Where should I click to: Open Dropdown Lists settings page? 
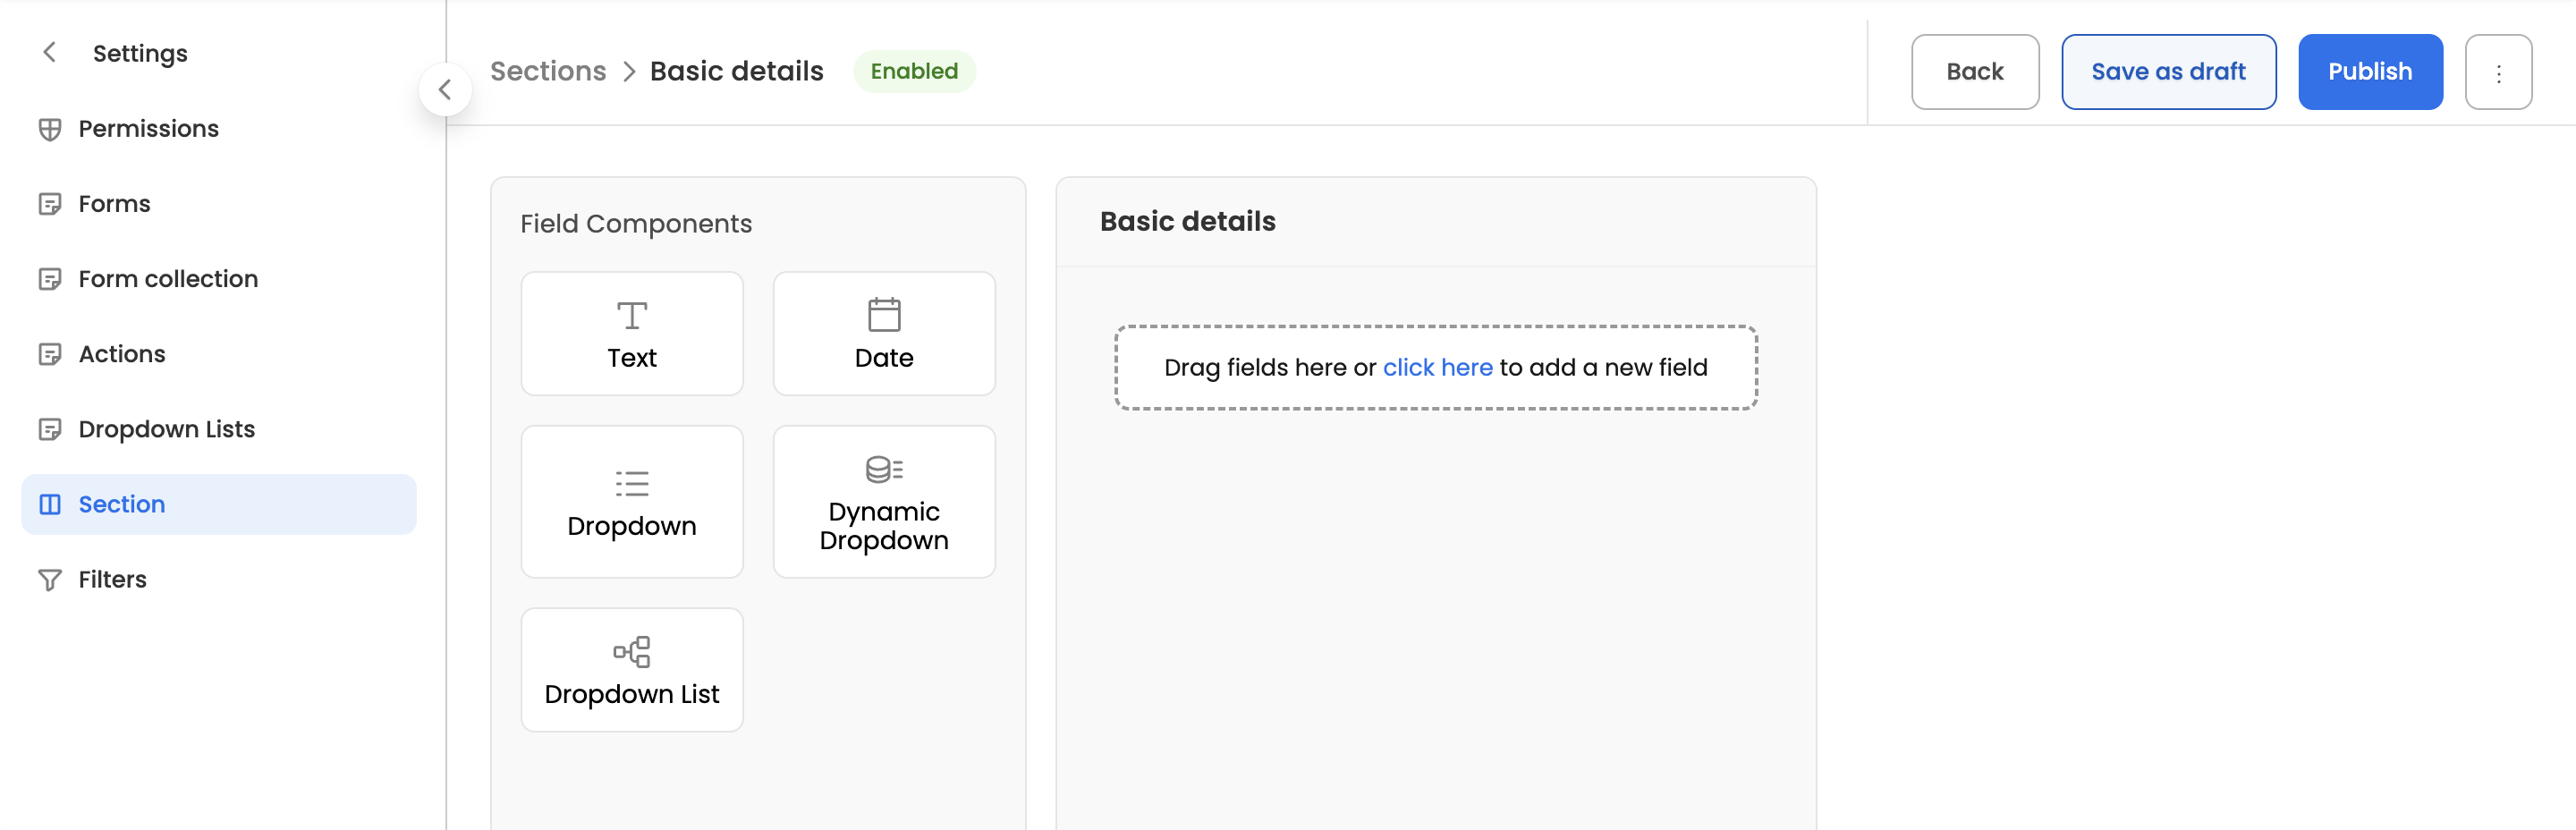tap(166, 429)
